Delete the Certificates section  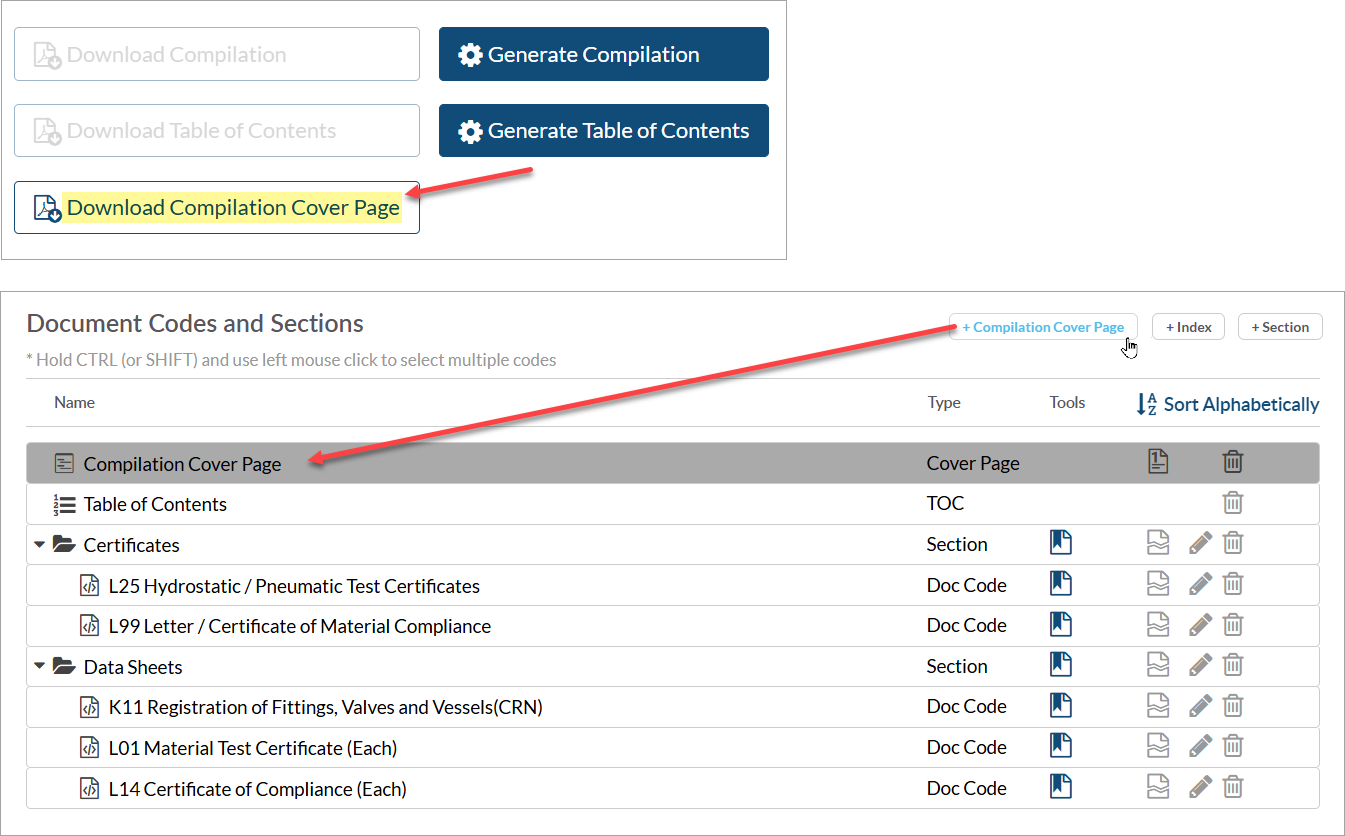point(1233,543)
